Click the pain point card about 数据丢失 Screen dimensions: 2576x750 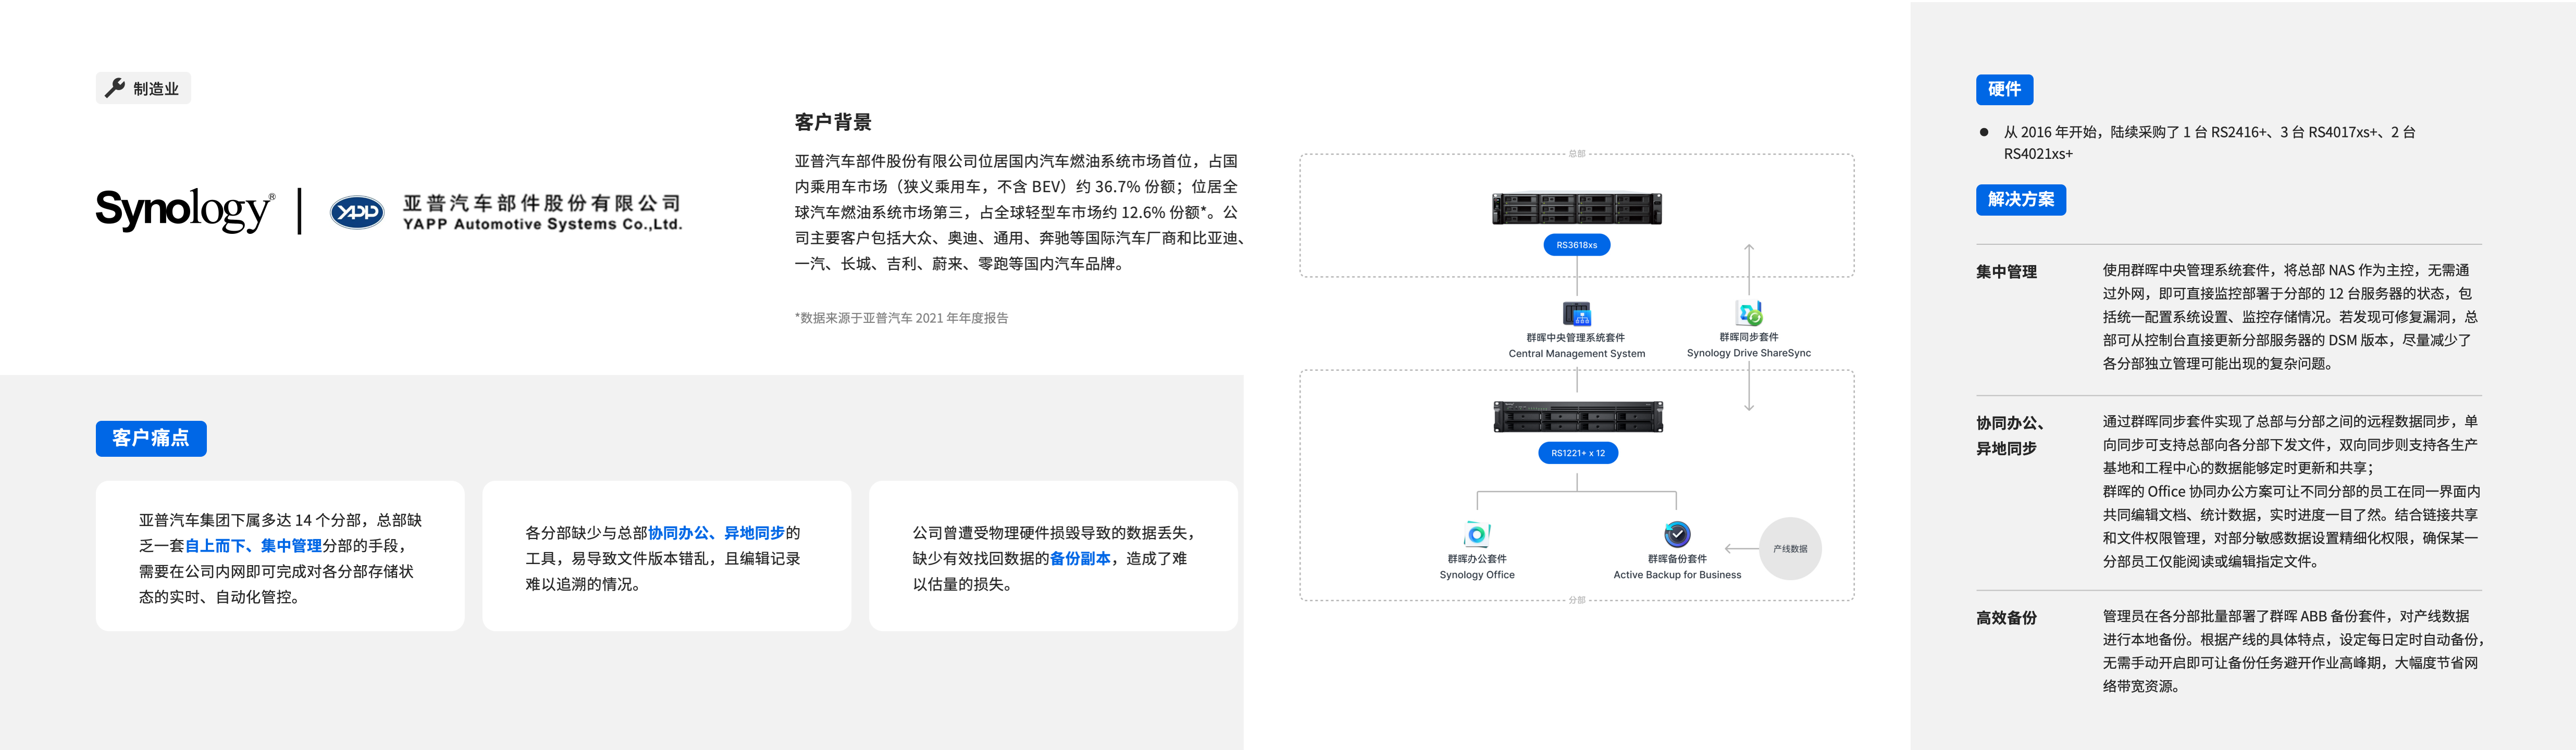pyautogui.click(x=1053, y=556)
